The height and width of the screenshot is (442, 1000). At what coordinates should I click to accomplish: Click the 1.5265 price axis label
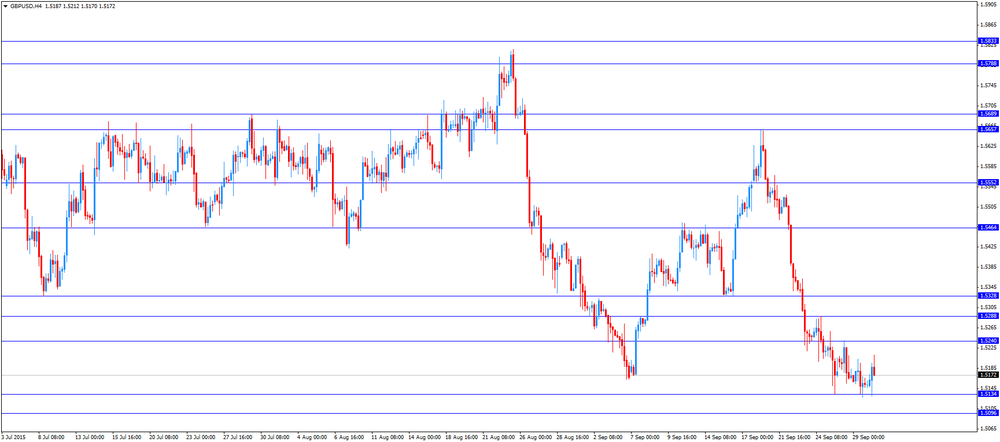[x=989, y=327]
